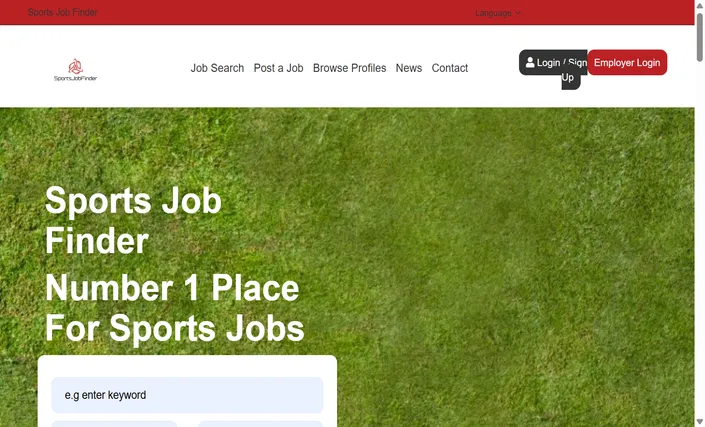Click the scrollbar up arrow
This screenshot has height=427, width=705.
tap(700, 5)
